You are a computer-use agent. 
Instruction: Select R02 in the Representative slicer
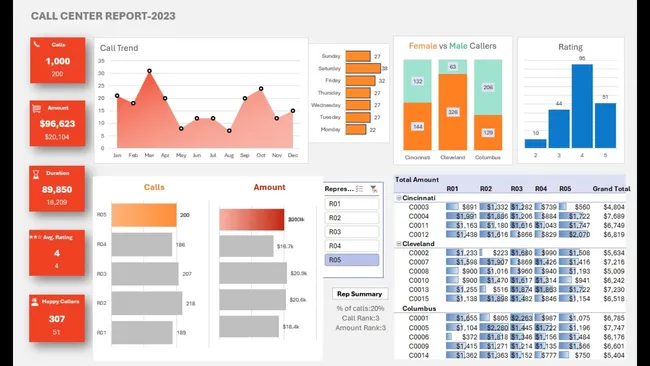click(x=352, y=218)
